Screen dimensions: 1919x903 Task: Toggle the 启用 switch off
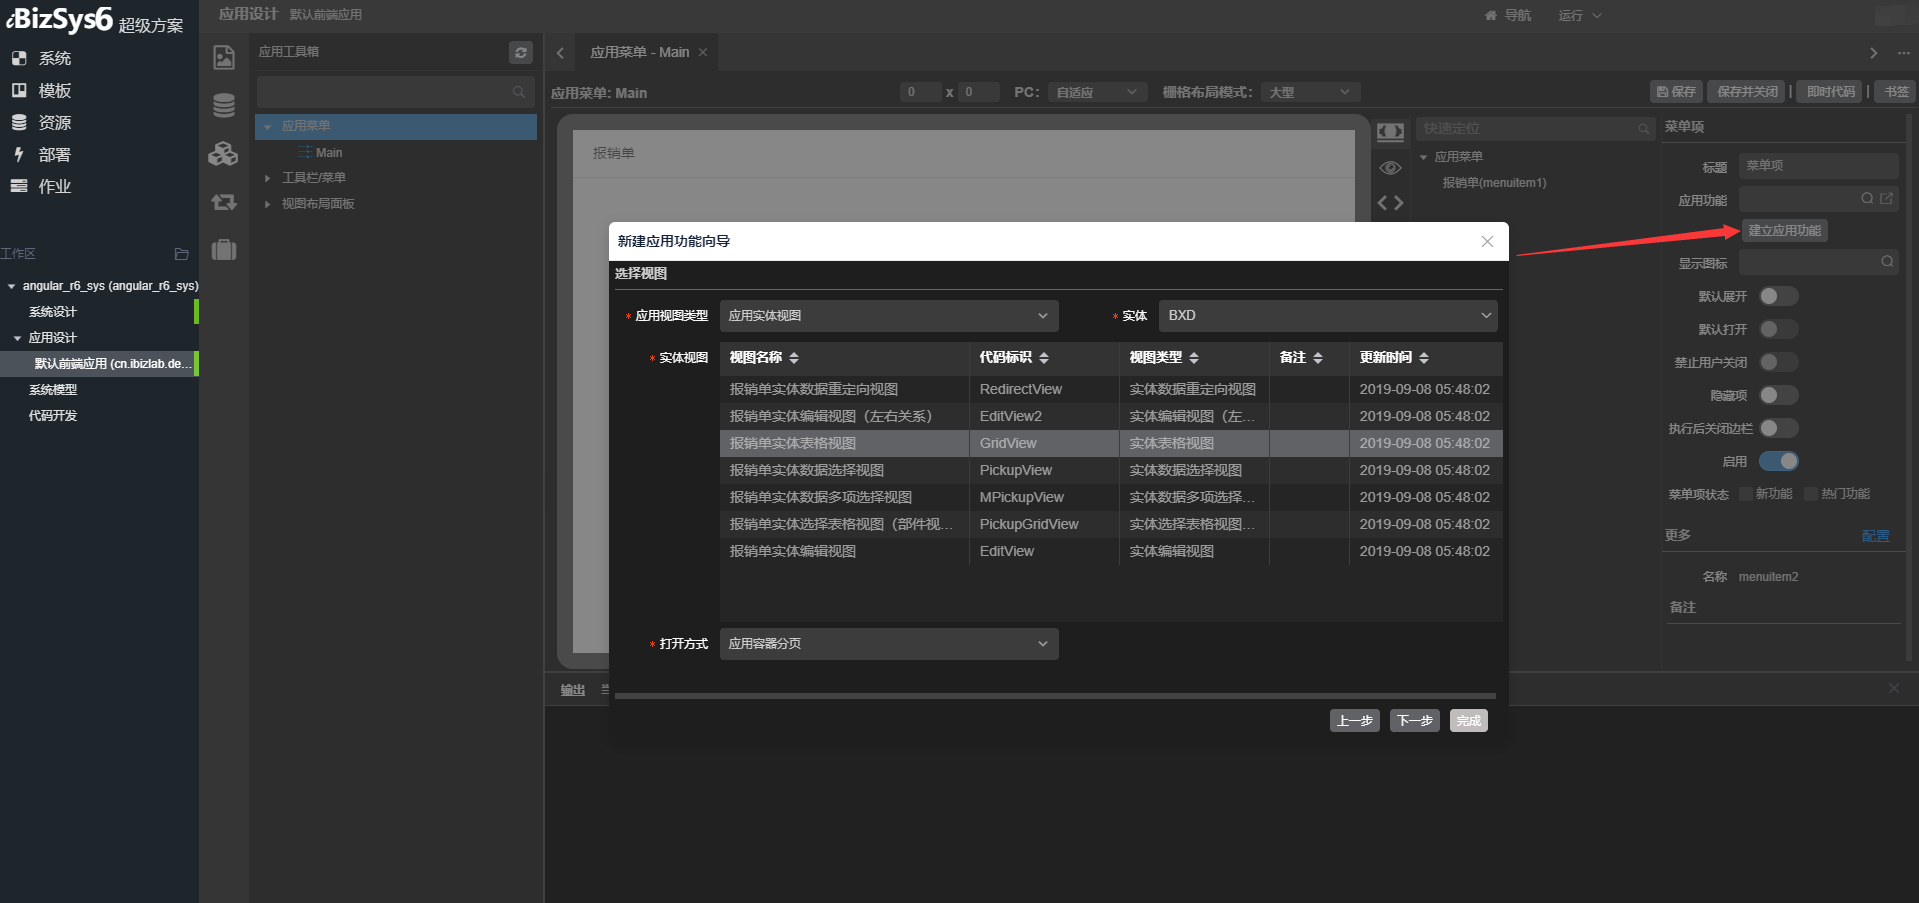click(x=1778, y=461)
